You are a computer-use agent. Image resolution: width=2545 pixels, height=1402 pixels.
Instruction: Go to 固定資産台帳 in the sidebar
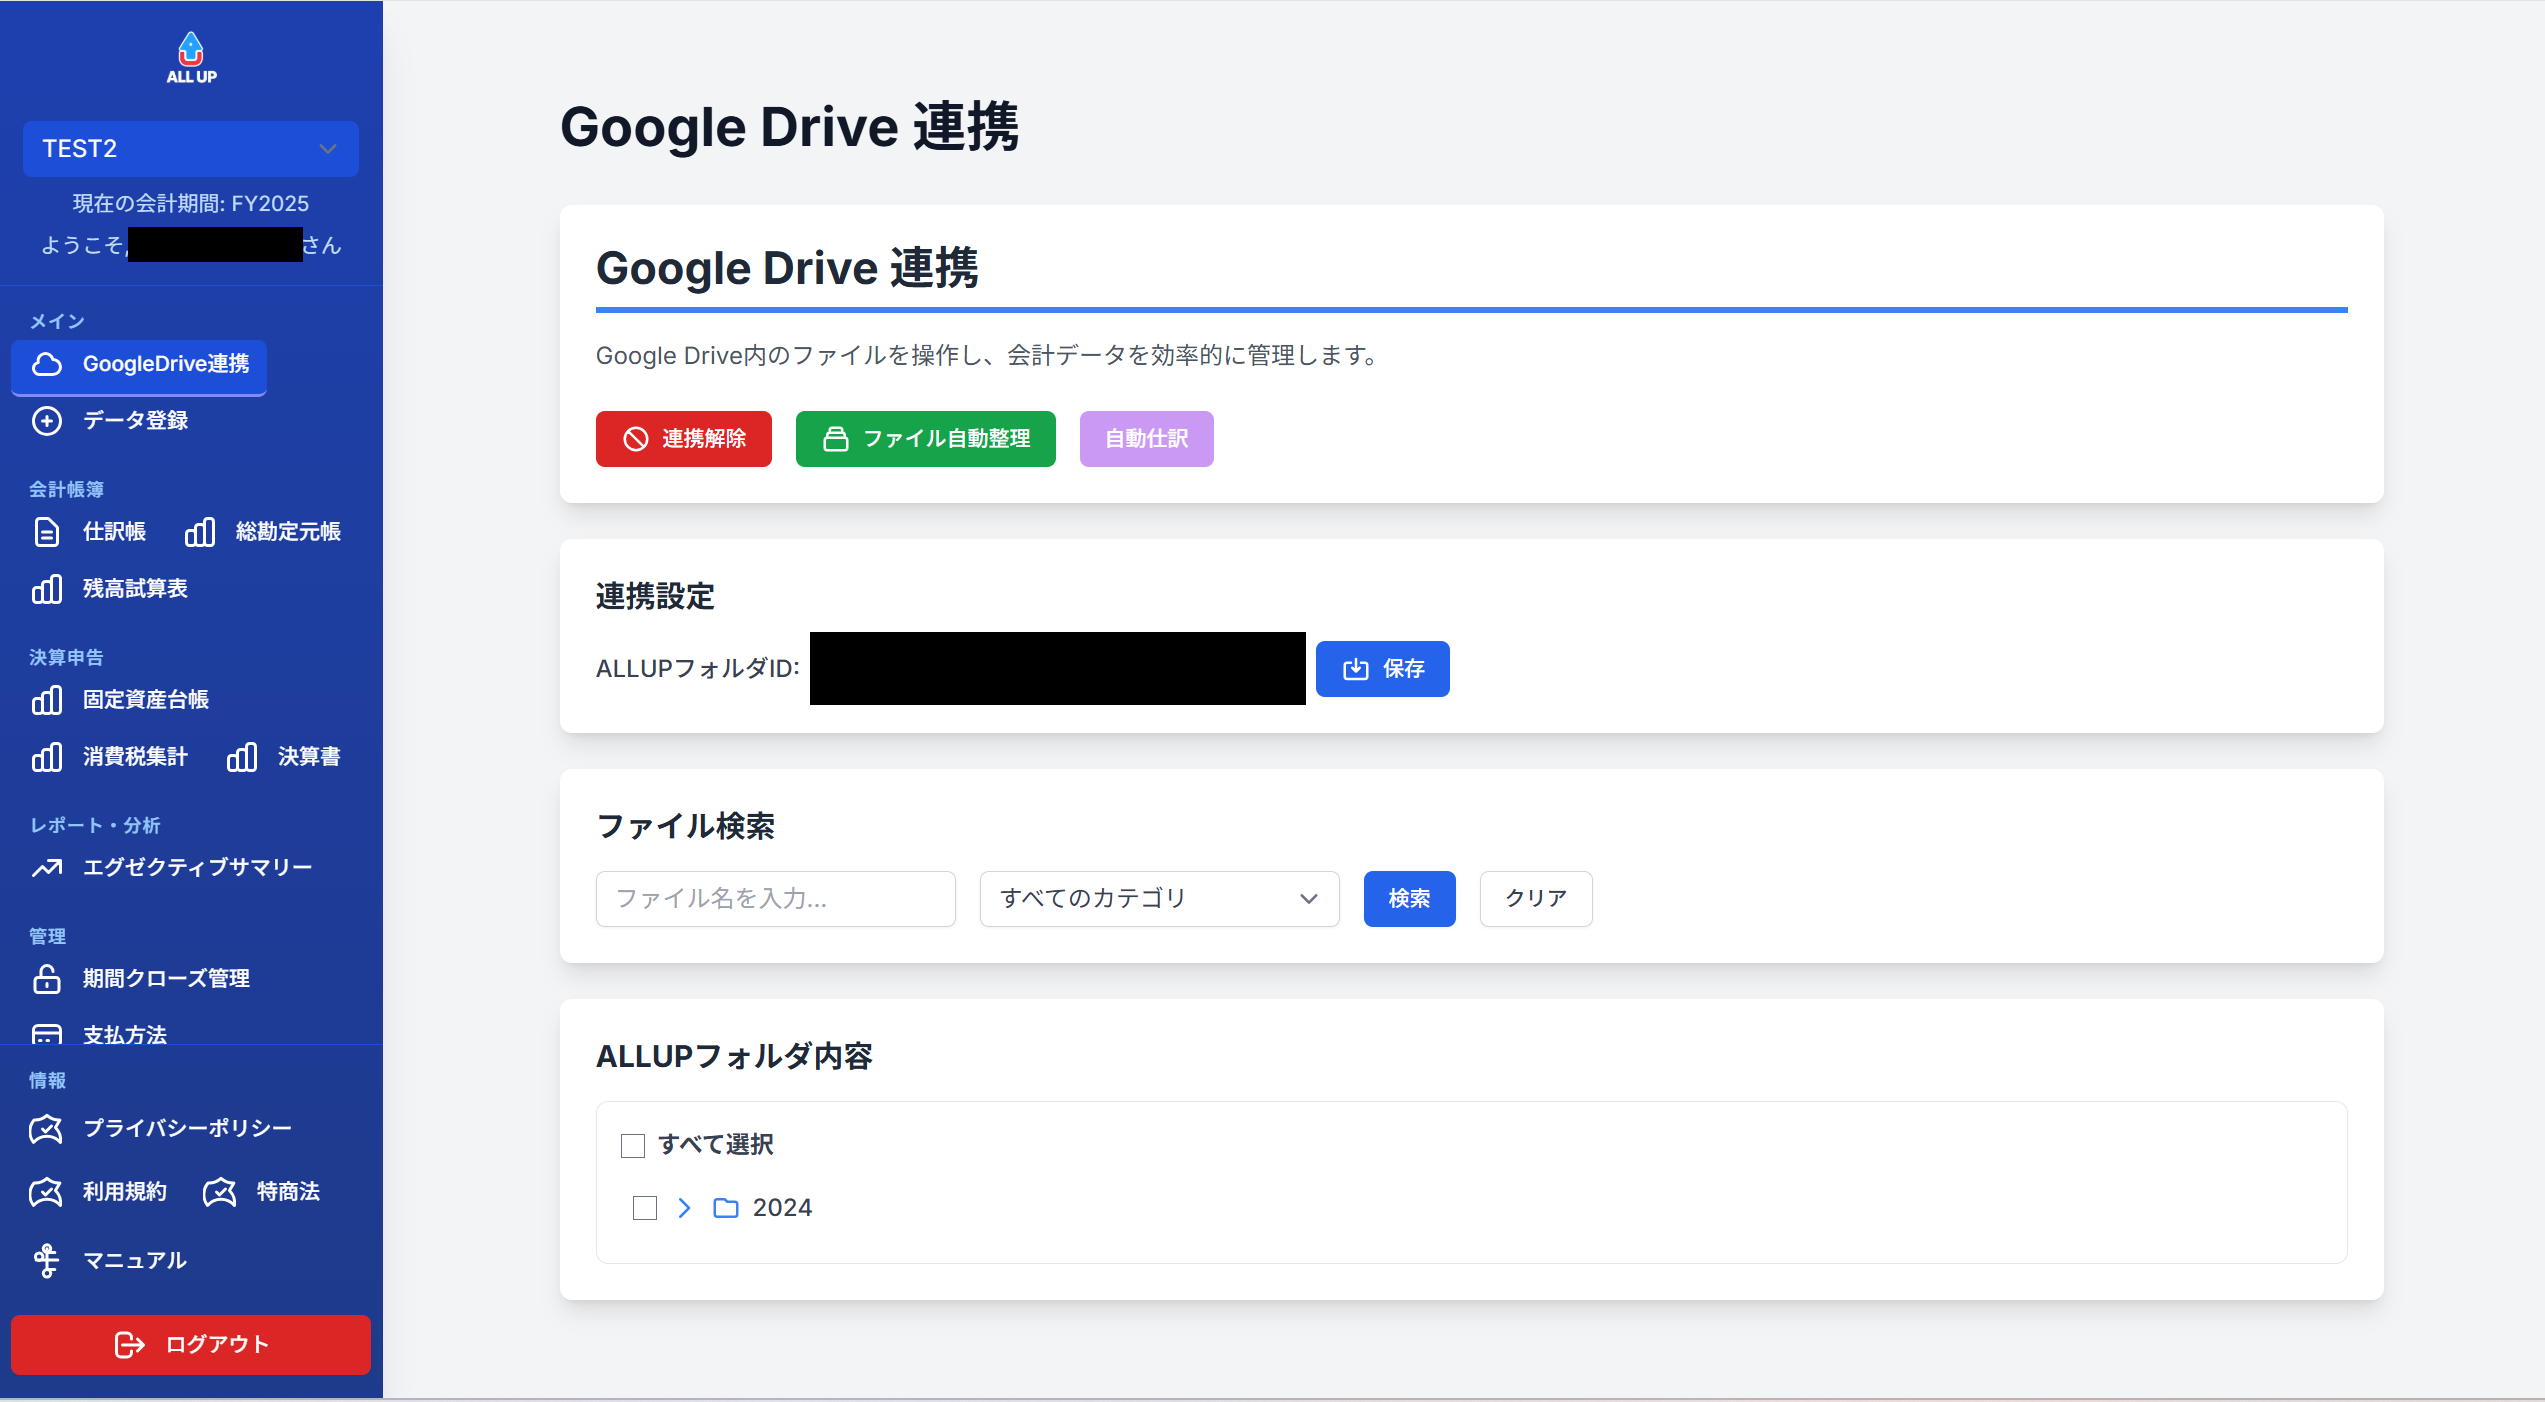(145, 700)
